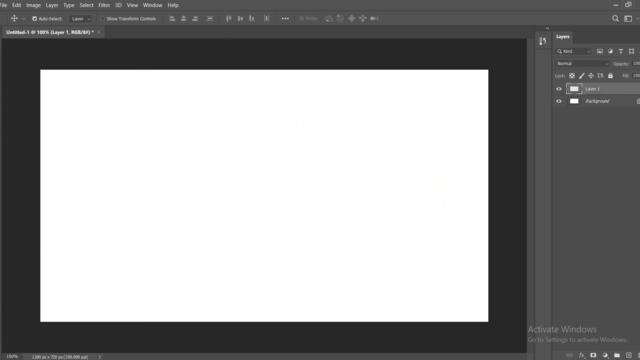This screenshot has height=360, width=640.
Task: Align vertical centers icon in options bar
Action: [240, 19]
